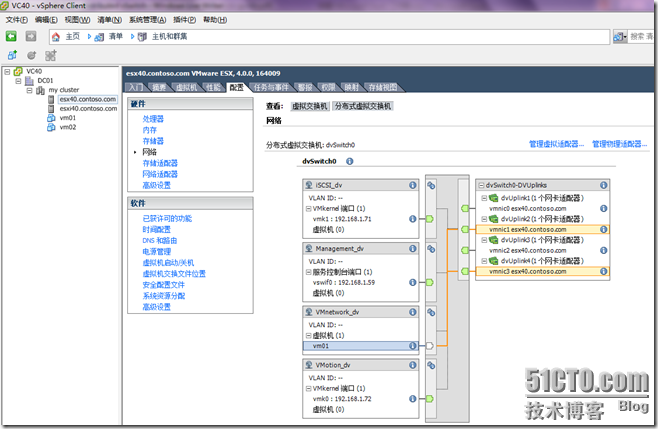The height and width of the screenshot is (429, 658).
Task: Open the 文件(F) menu
Action: point(17,20)
